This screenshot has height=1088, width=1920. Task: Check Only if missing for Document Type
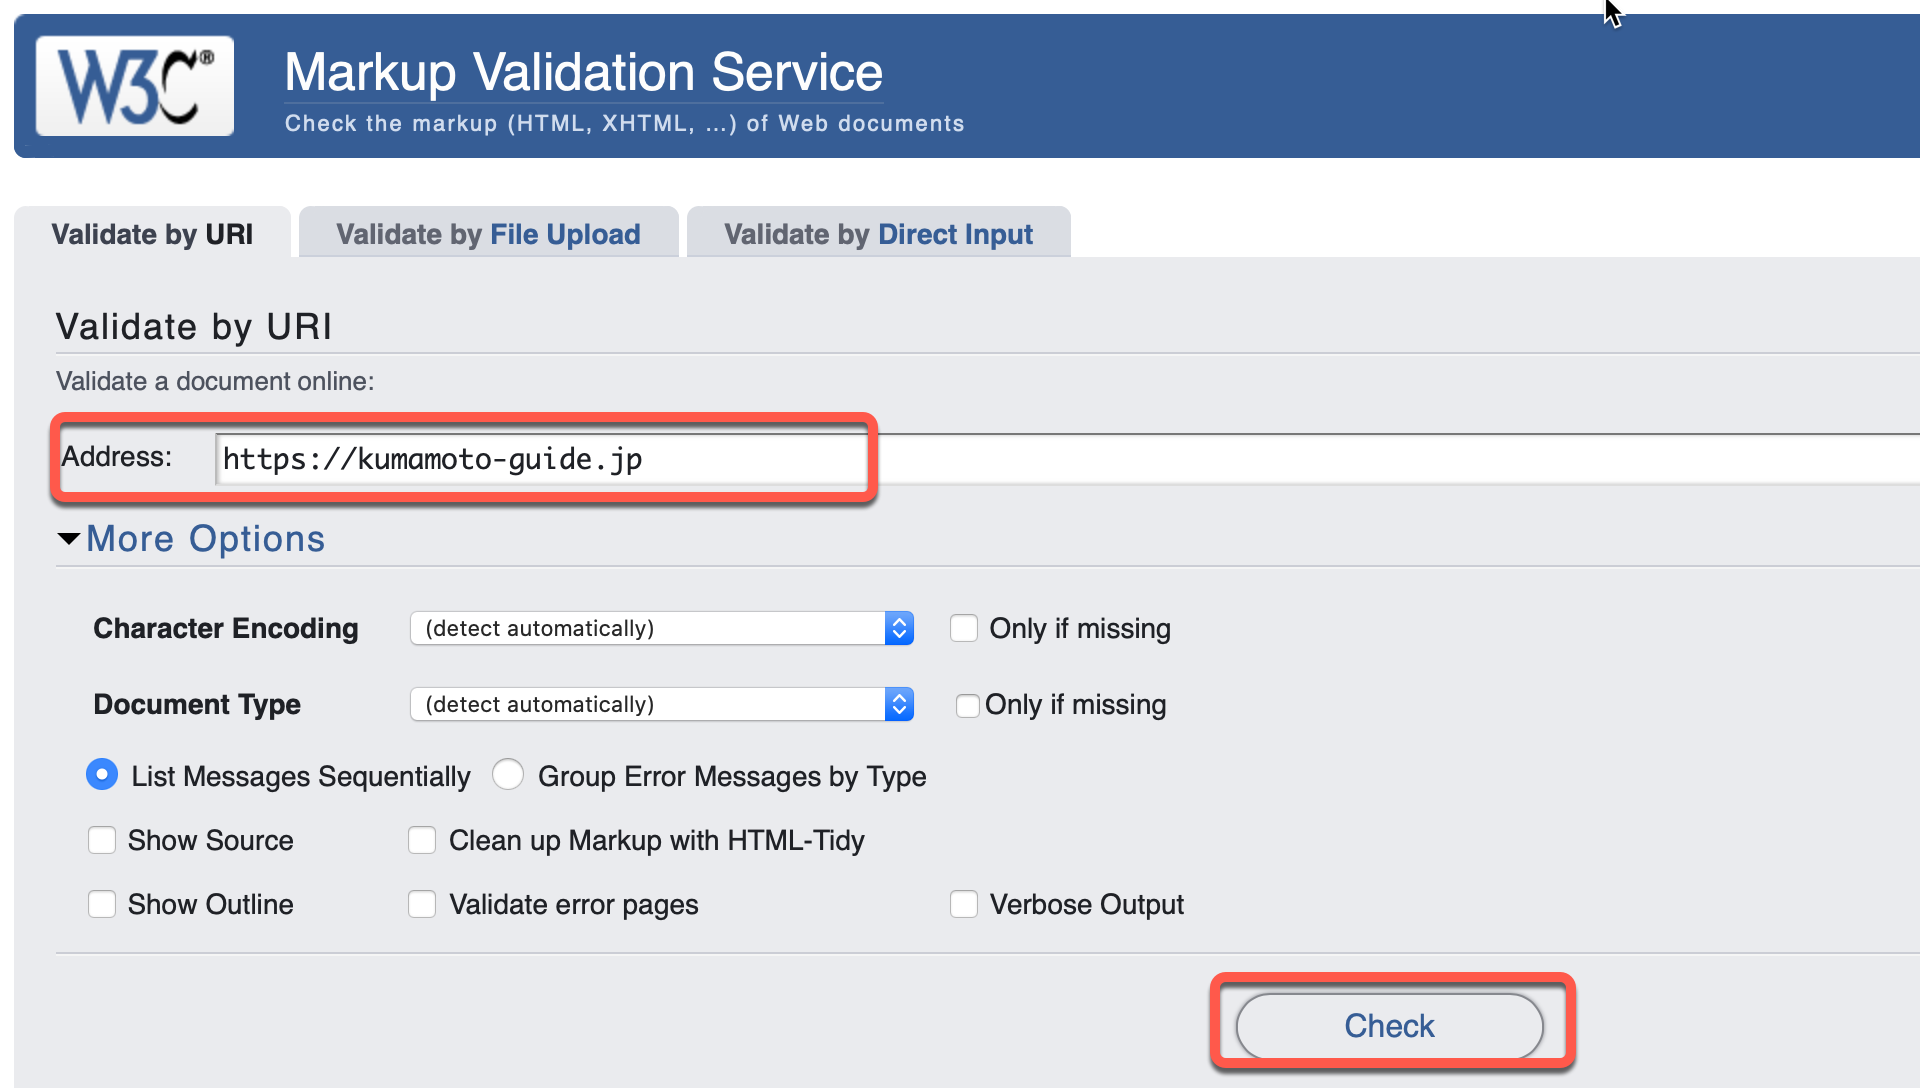(967, 705)
